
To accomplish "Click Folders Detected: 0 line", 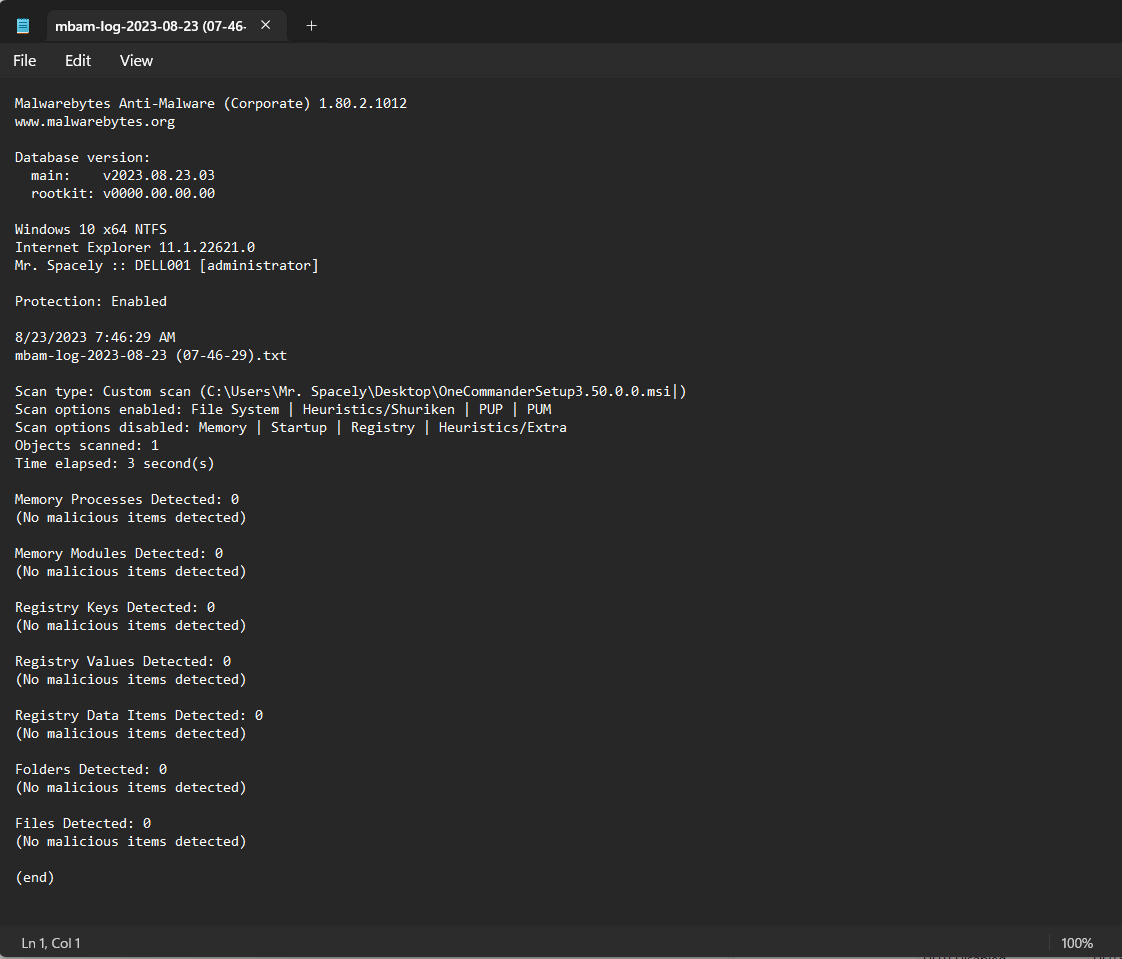I will tap(91, 769).
